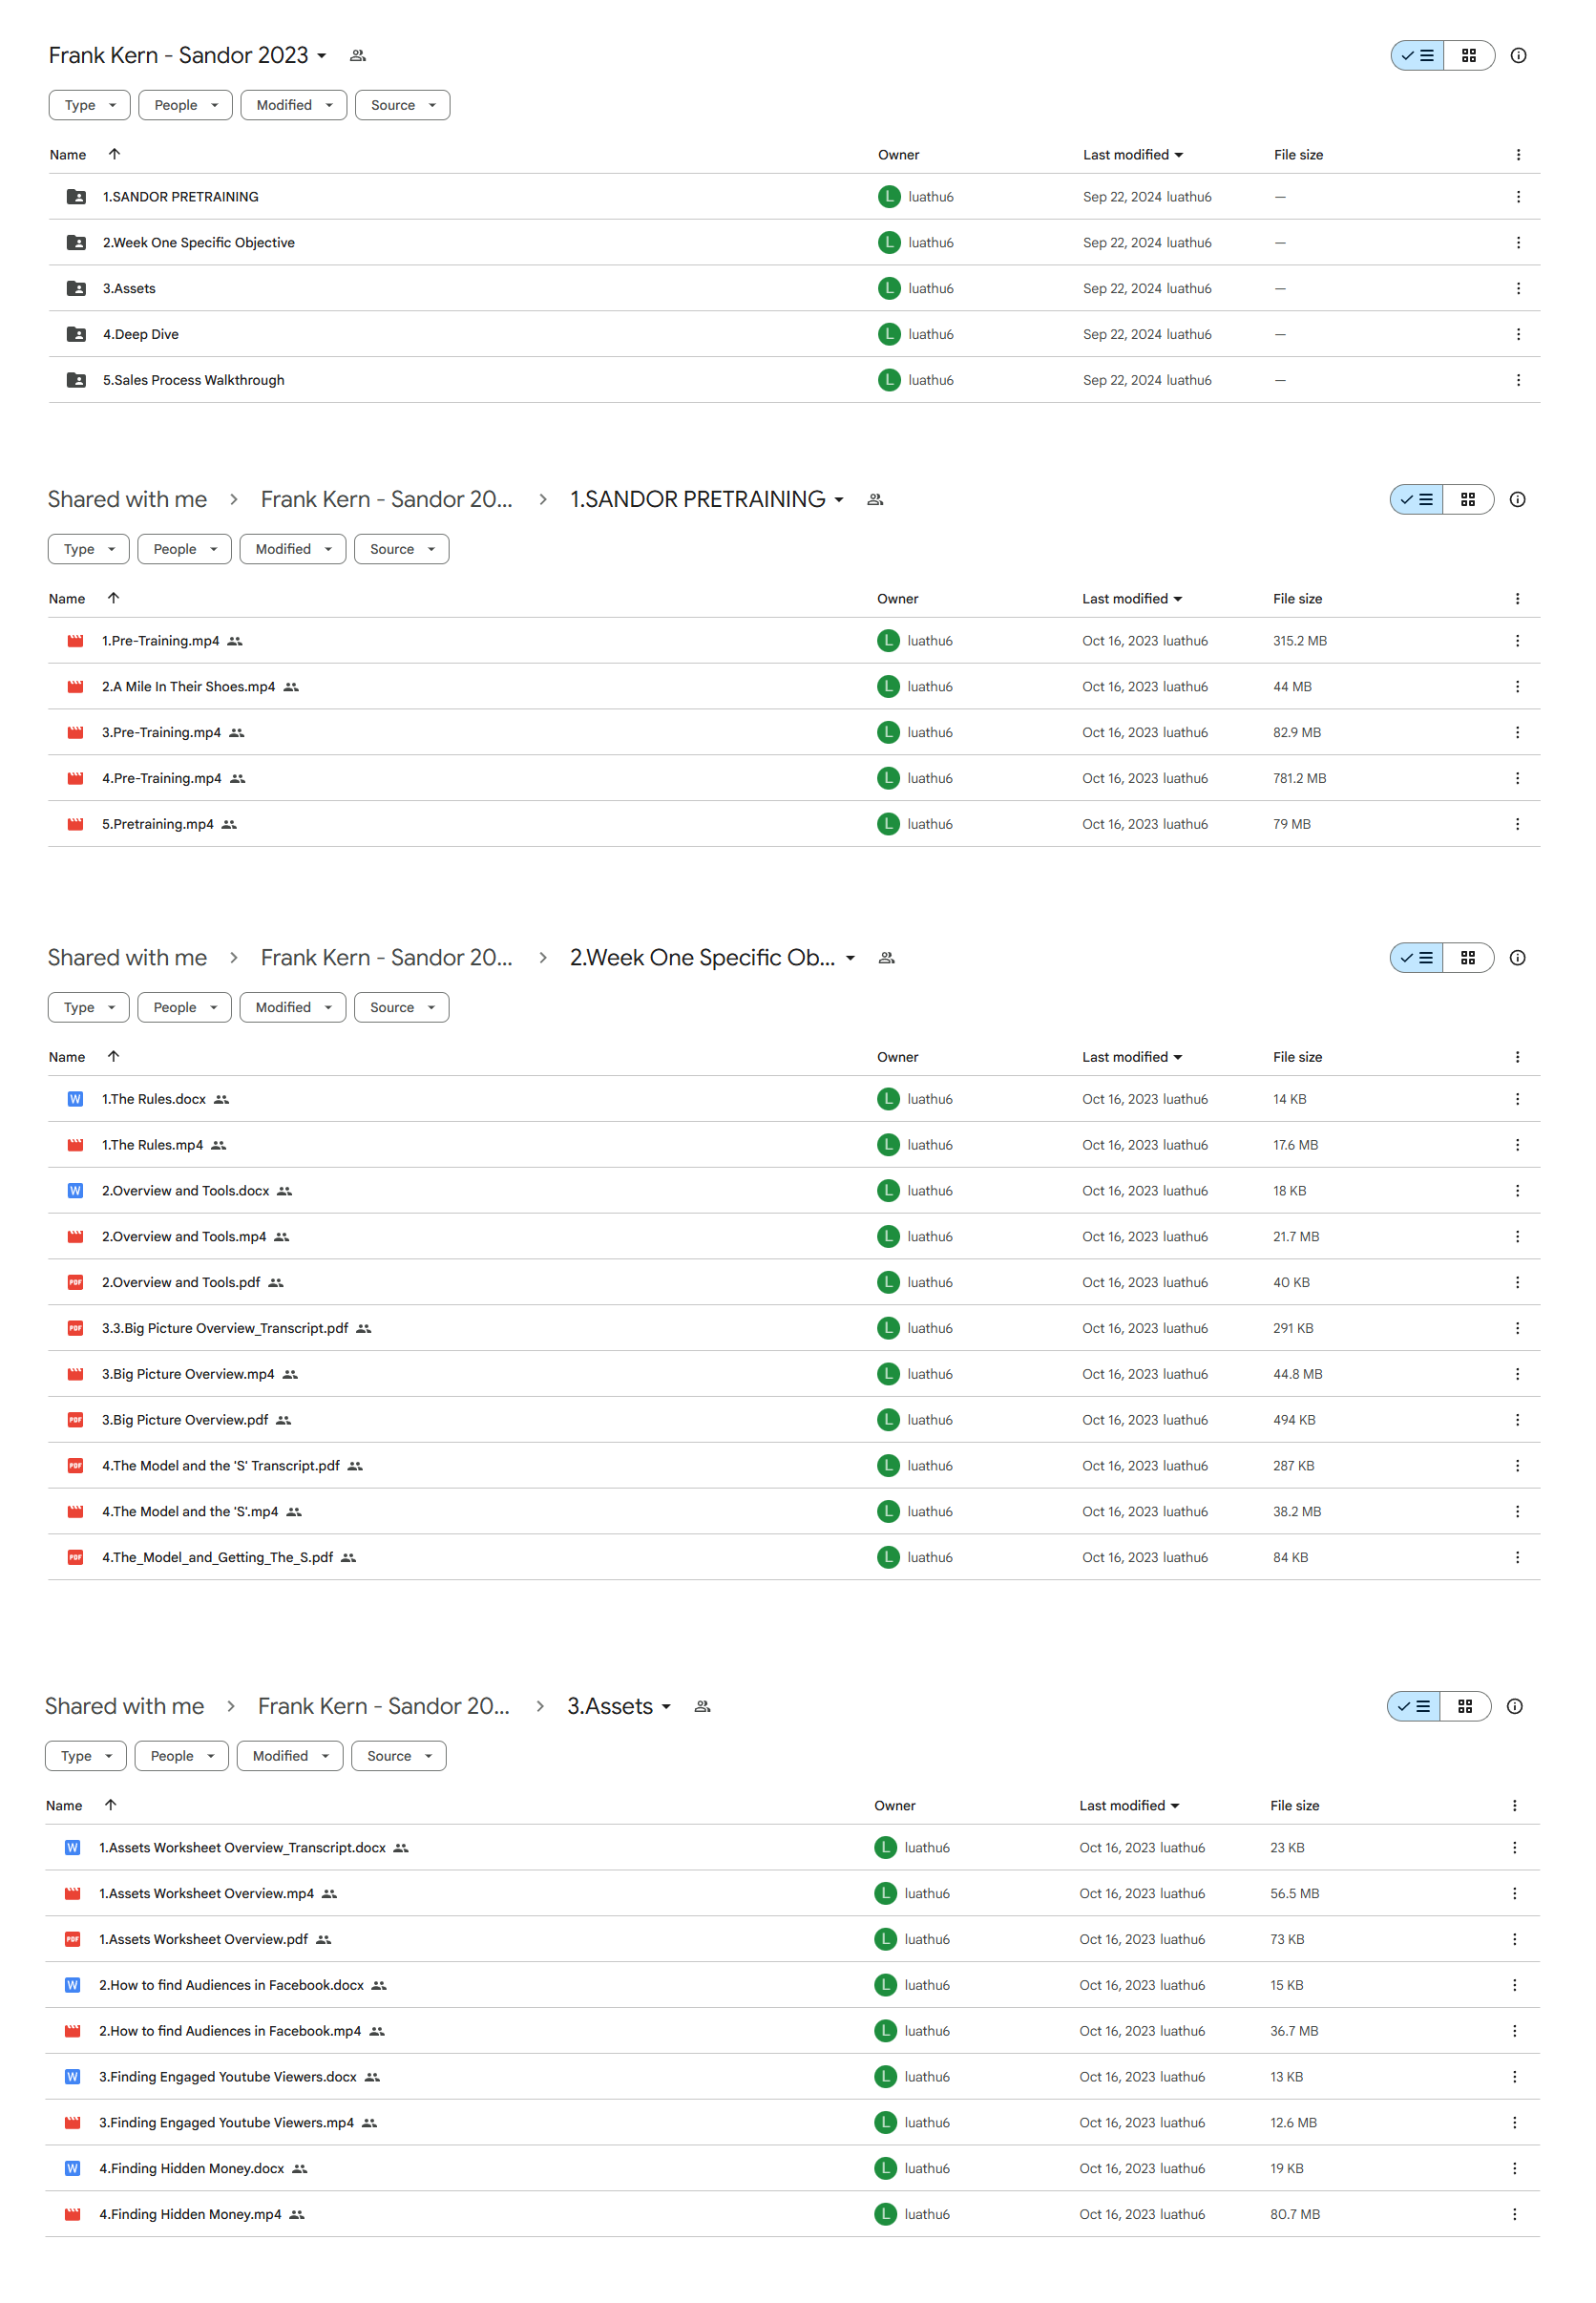1596x2303 pixels.
Task: Select the 4.The Model and the 'S'.mp4 row
Action: pyautogui.click(x=794, y=1512)
